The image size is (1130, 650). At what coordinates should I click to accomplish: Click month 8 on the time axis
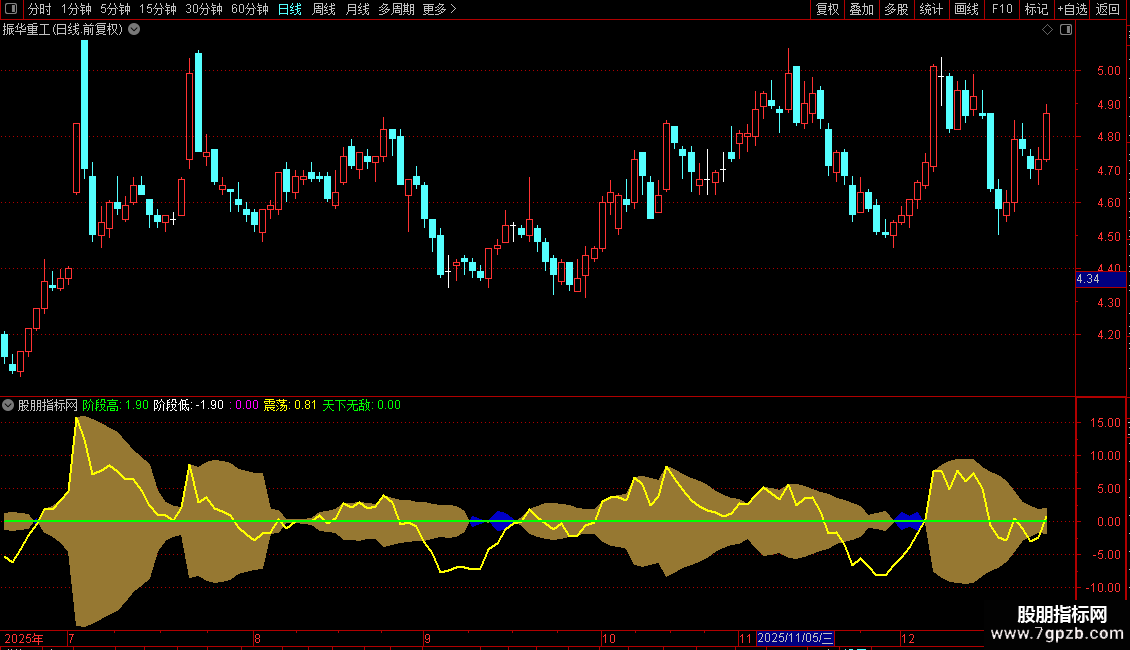pyautogui.click(x=257, y=638)
